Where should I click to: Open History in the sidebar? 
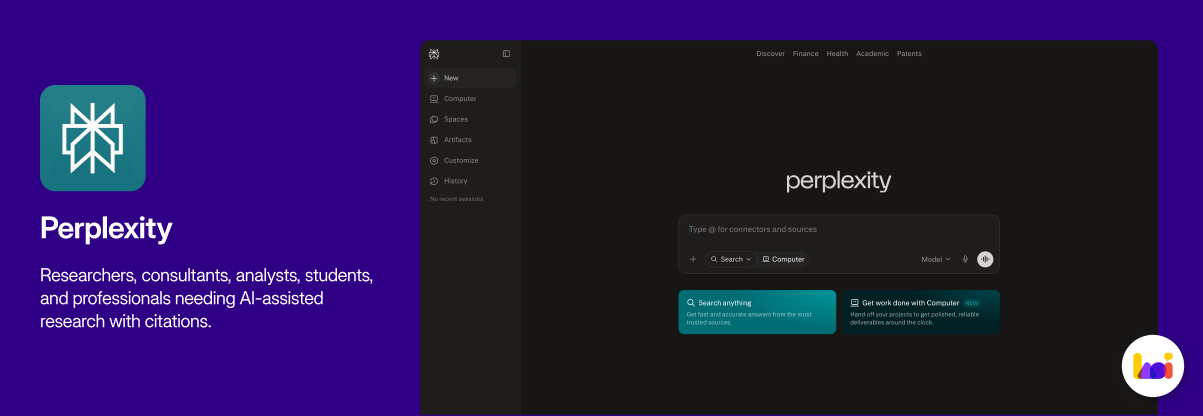click(x=470, y=181)
